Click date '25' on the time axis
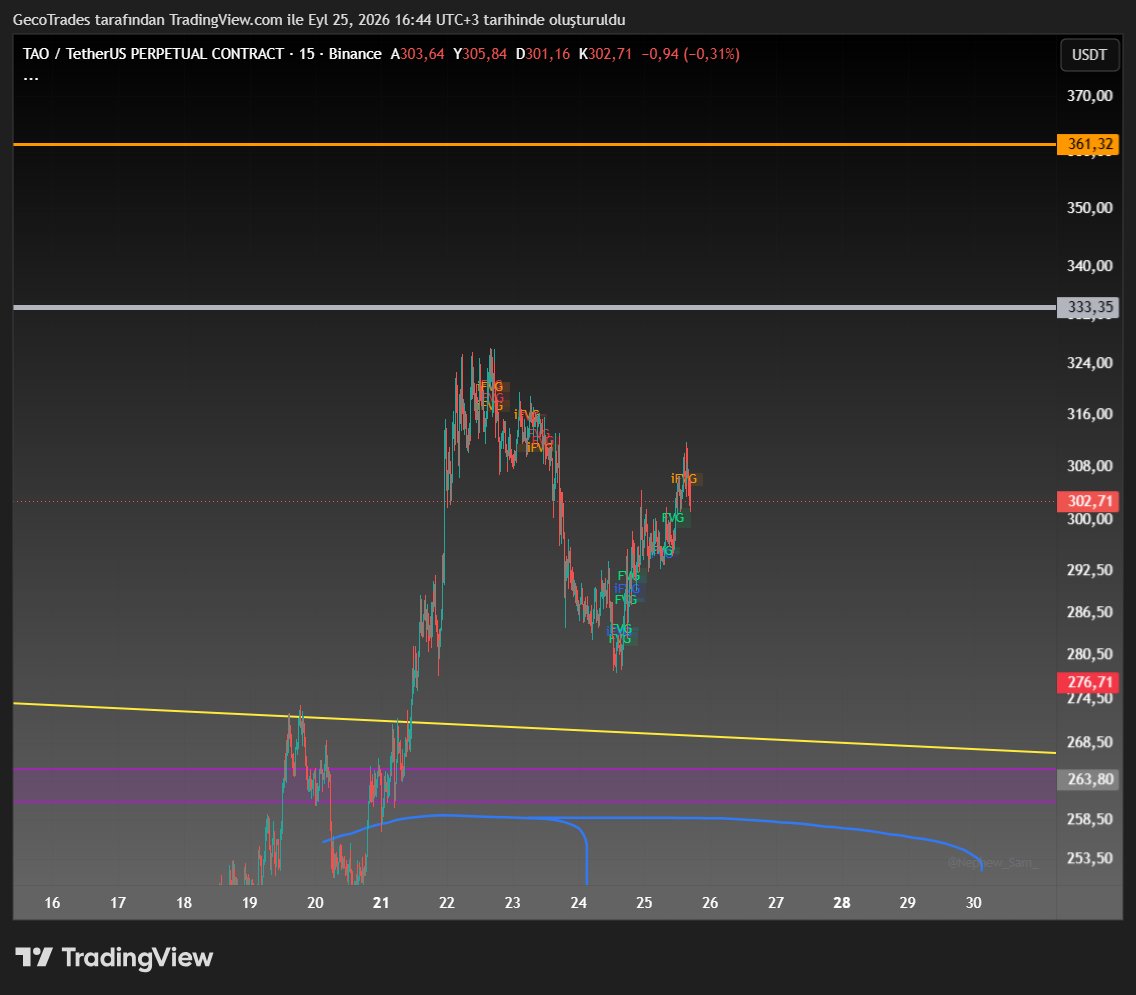The image size is (1136, 995). coord(644,903)
